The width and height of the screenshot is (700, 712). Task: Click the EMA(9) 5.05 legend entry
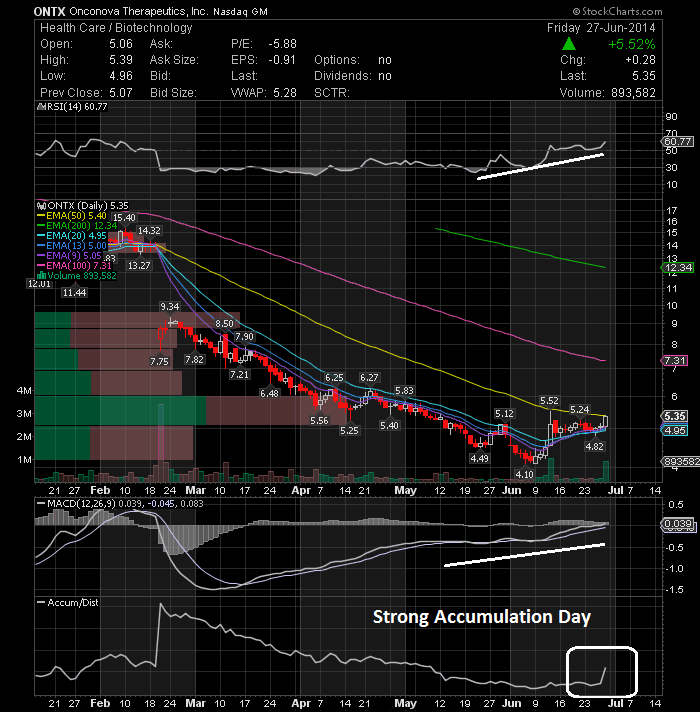click(x=74, y=256)
